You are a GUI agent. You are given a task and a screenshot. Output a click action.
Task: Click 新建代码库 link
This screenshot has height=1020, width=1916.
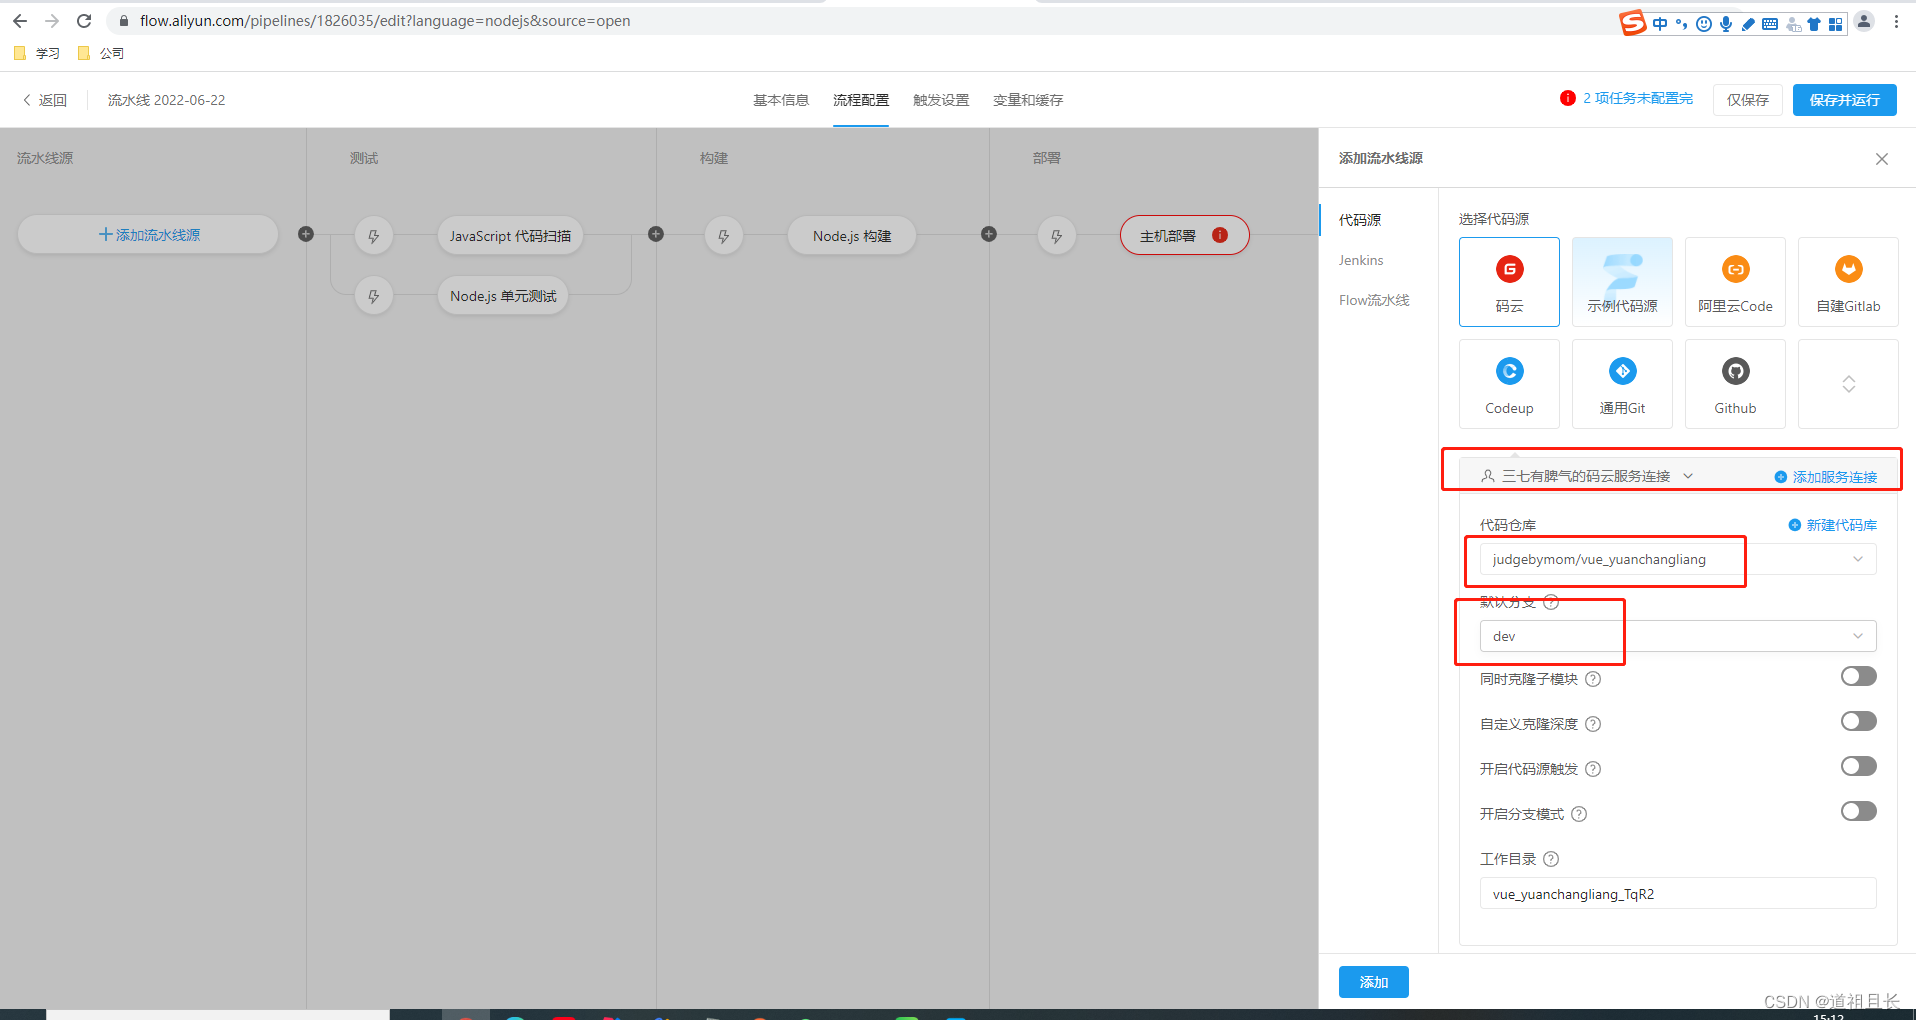click(x=1833, y=525)
